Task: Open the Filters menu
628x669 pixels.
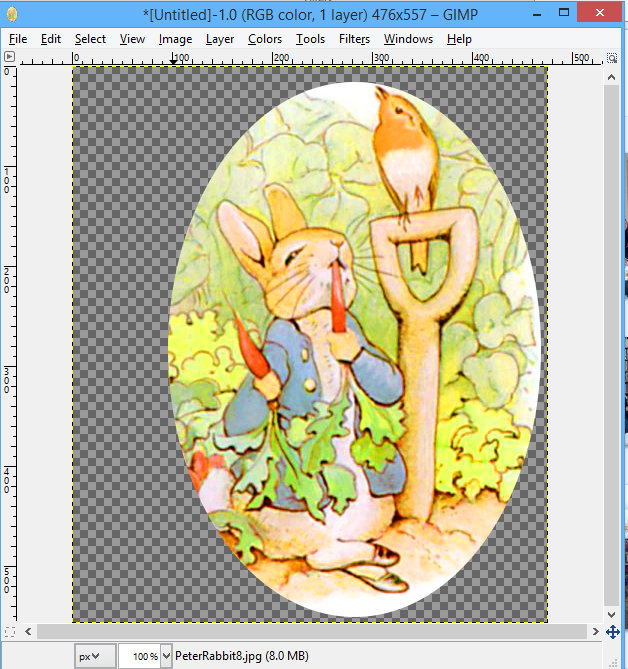Action: 354,39
